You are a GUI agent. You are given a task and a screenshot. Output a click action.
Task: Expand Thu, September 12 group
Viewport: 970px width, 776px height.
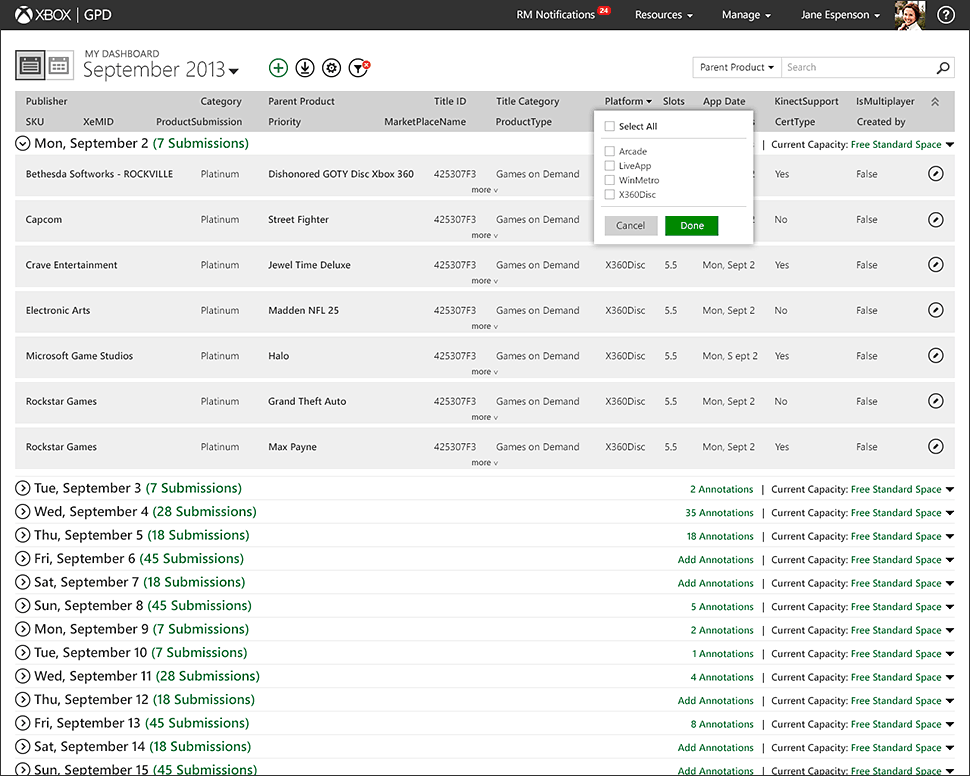point(22,700)
